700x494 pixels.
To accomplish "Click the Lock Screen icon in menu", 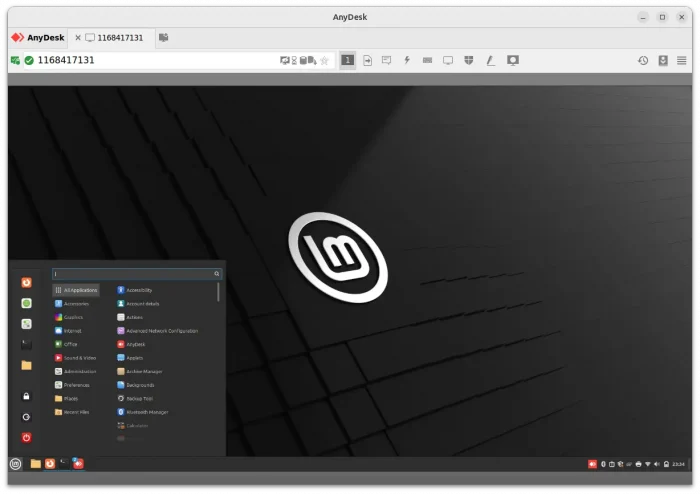I will point(26,396).
